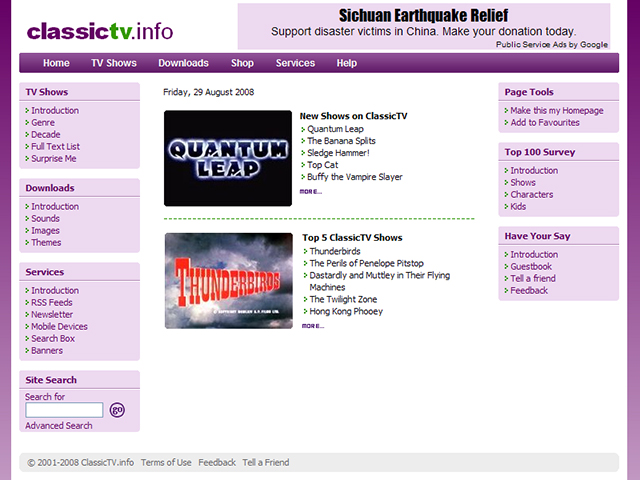
Task: Open the Guestbook link
Action: [x=531, y=267]
